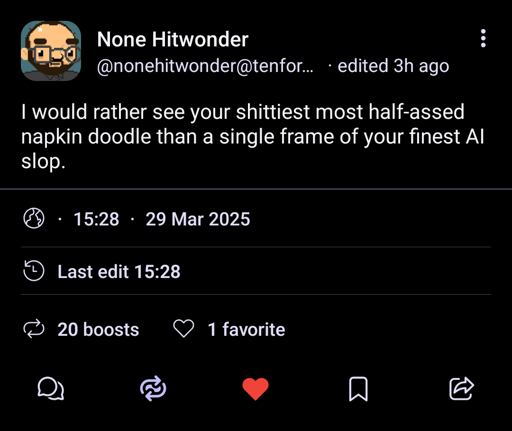Click the clock history icon
Image resolution: width=512 pixels, height=431 pixels.
coord(33,271)
